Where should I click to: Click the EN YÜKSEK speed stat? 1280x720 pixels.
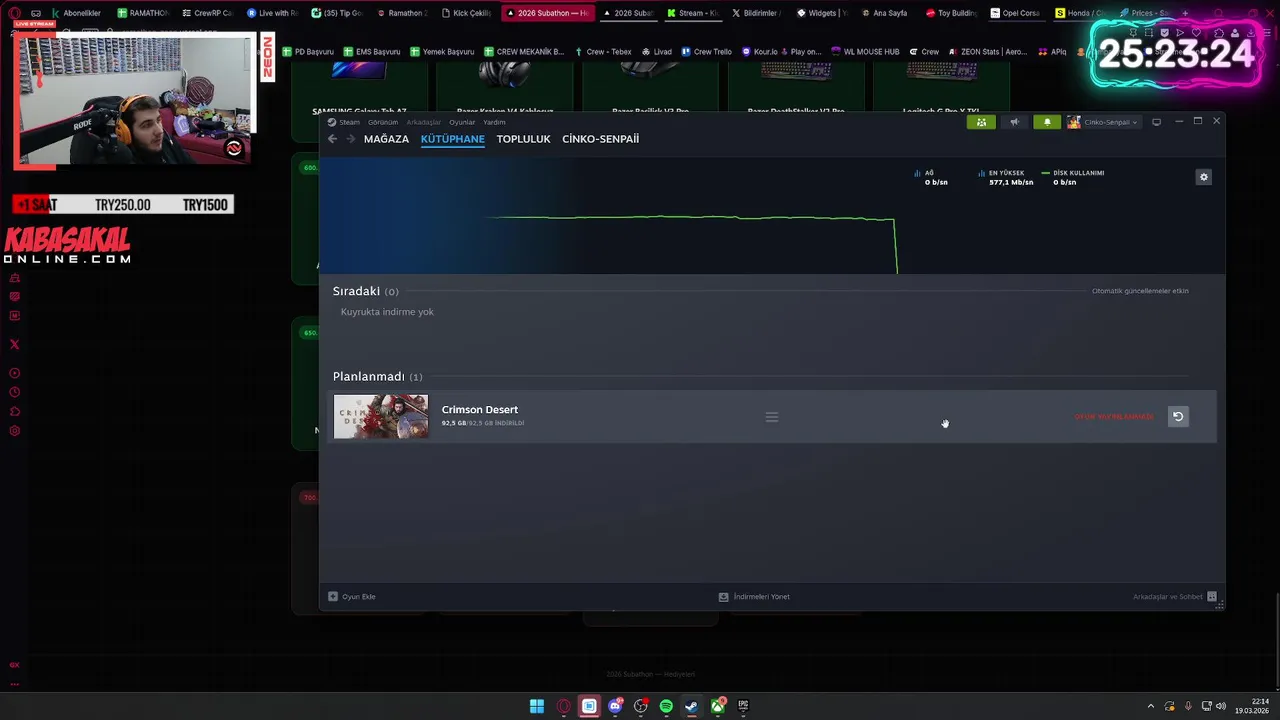click(1007, 177)
